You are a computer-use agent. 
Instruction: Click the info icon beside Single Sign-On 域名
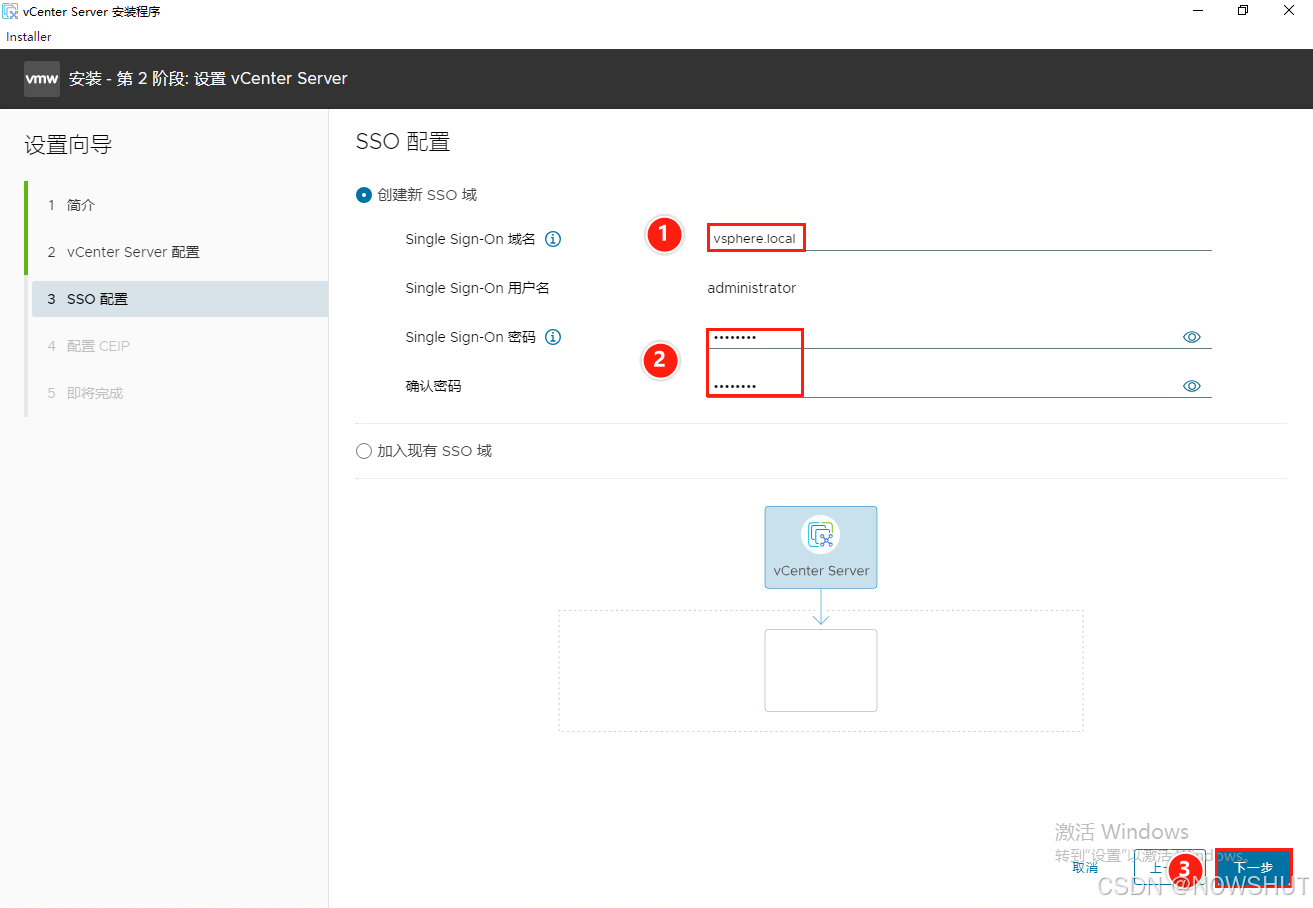(x=552, y=239)
